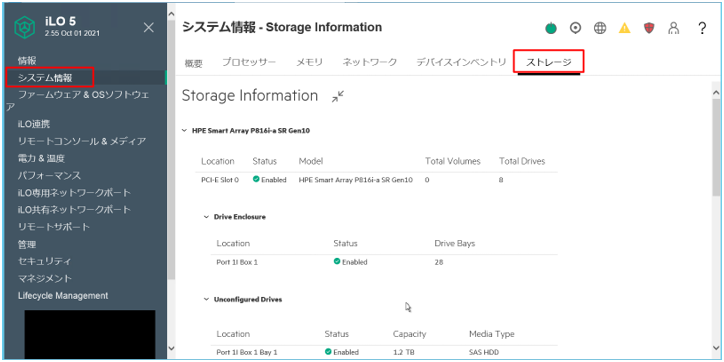This screenshot has width=724, height=362.
Task: Open パフォーマンス in the sidebar
Action: (x=49, y=175)
